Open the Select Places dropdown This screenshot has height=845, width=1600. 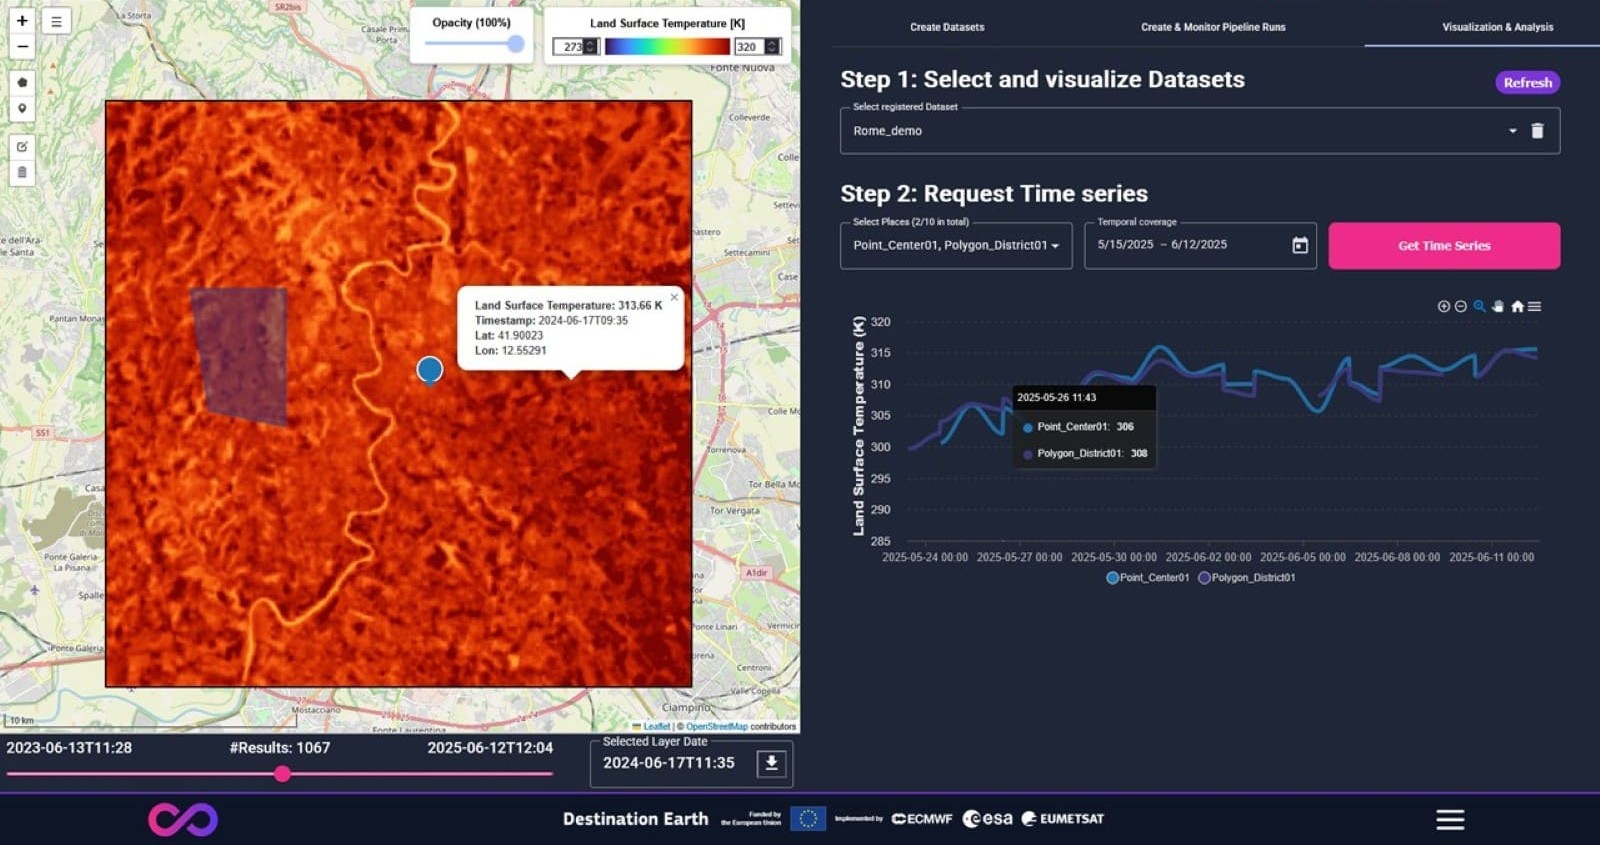pyautogui.click(x=955, y=246)
